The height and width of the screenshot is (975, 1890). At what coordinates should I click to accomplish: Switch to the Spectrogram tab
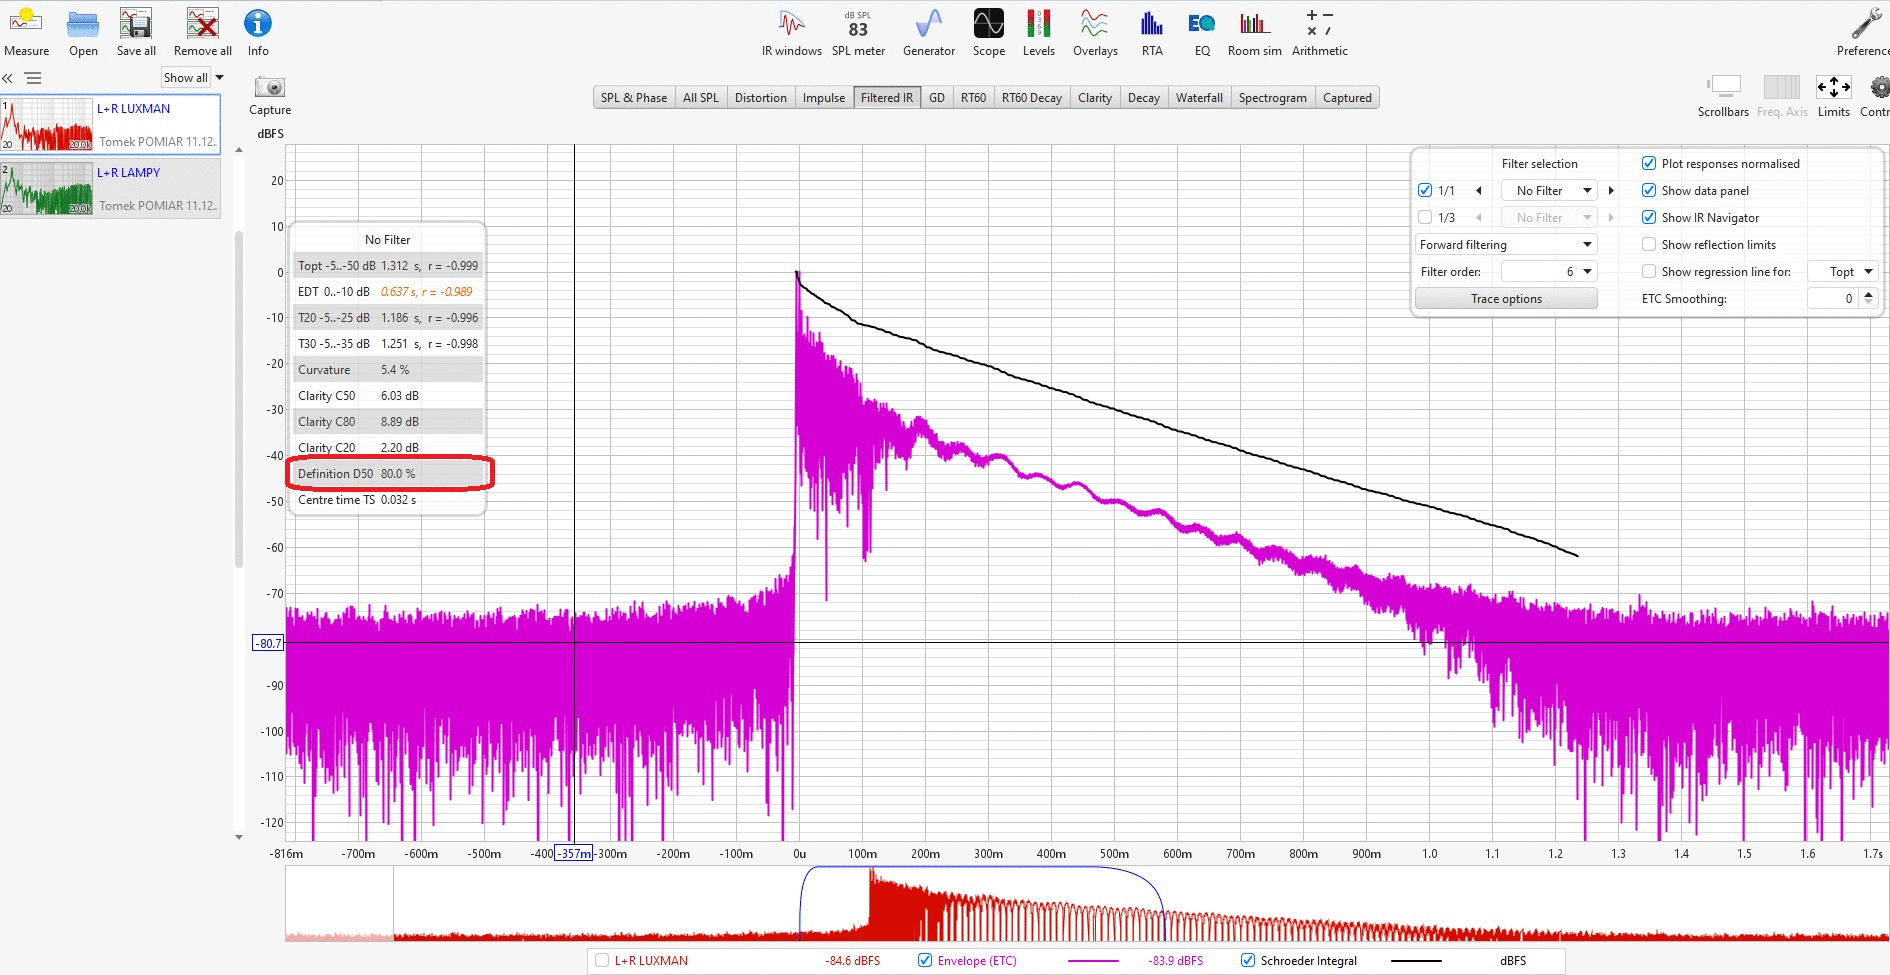[1272, 98]
